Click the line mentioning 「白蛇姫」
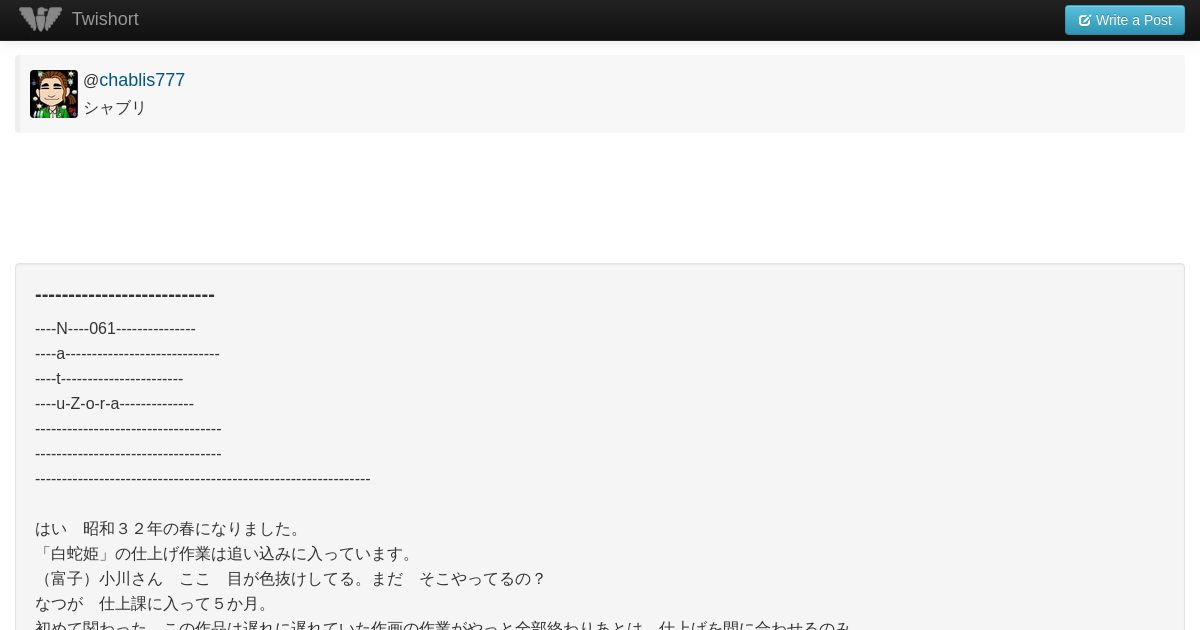This screenshot has width=1200, height=630. [225, 554]
